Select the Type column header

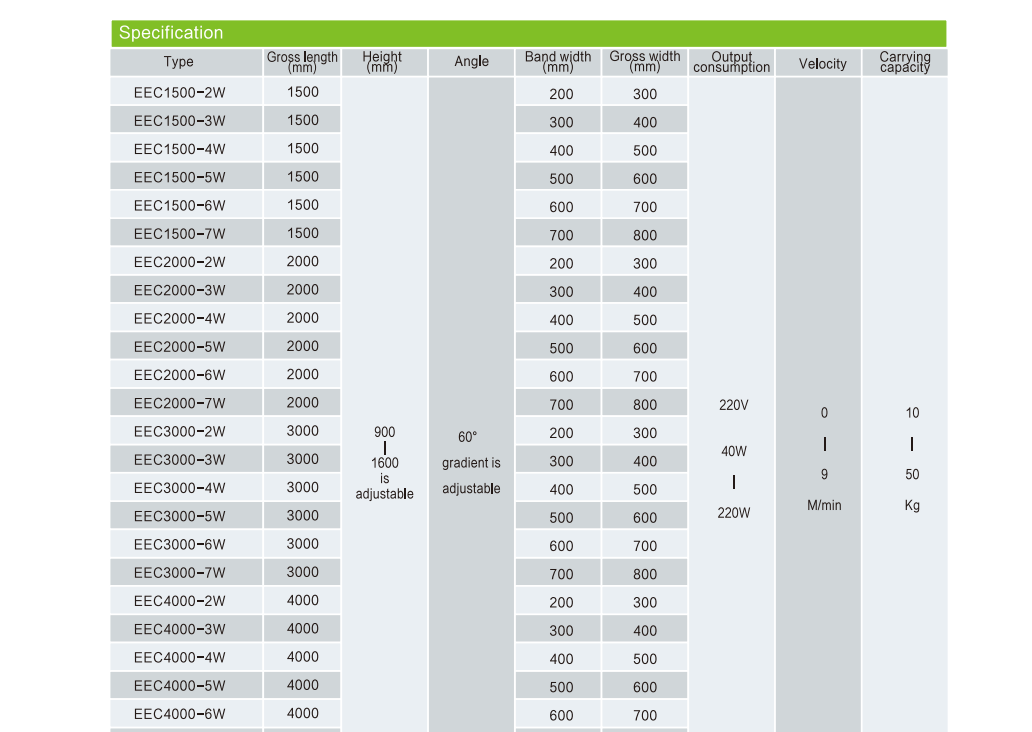179,62
